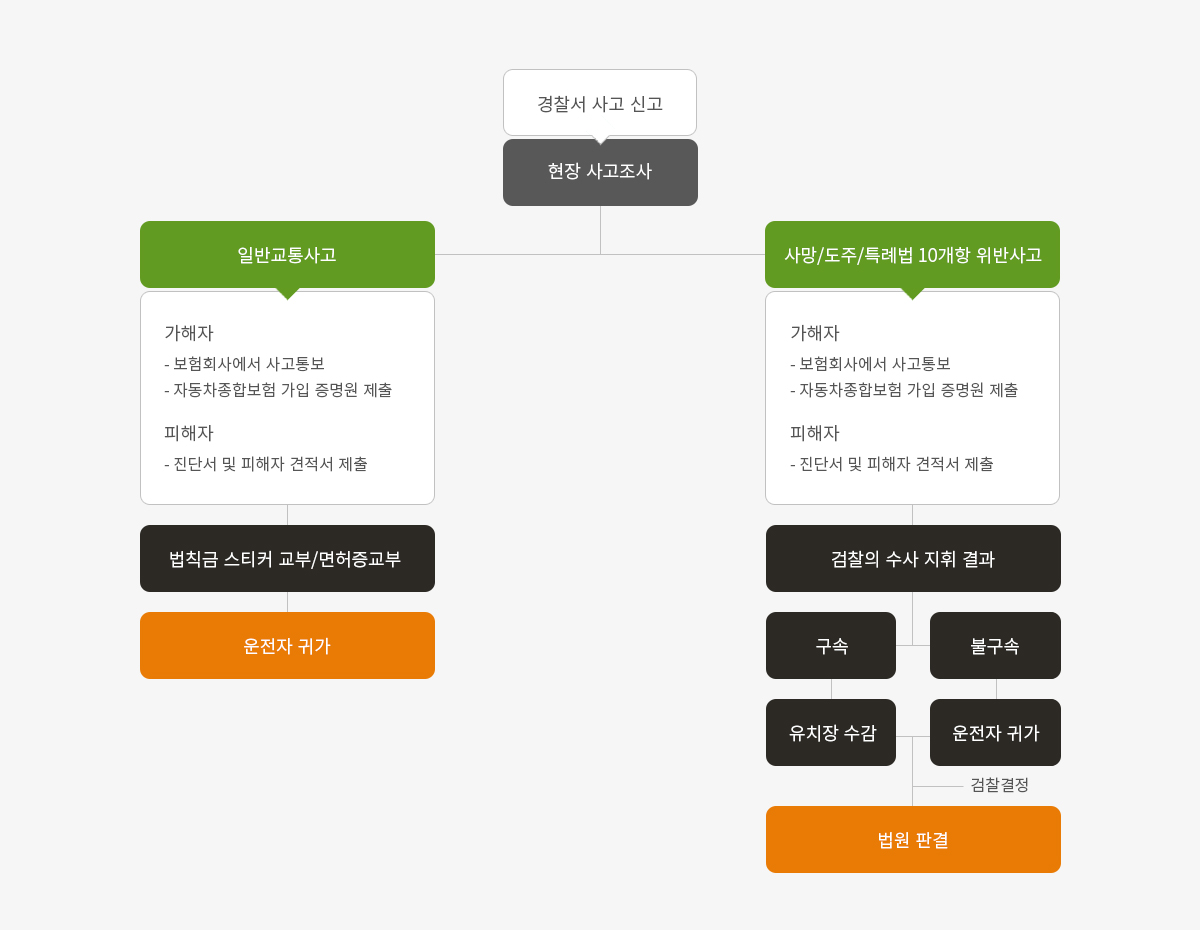Click the 불구속 box

[995, 645]
